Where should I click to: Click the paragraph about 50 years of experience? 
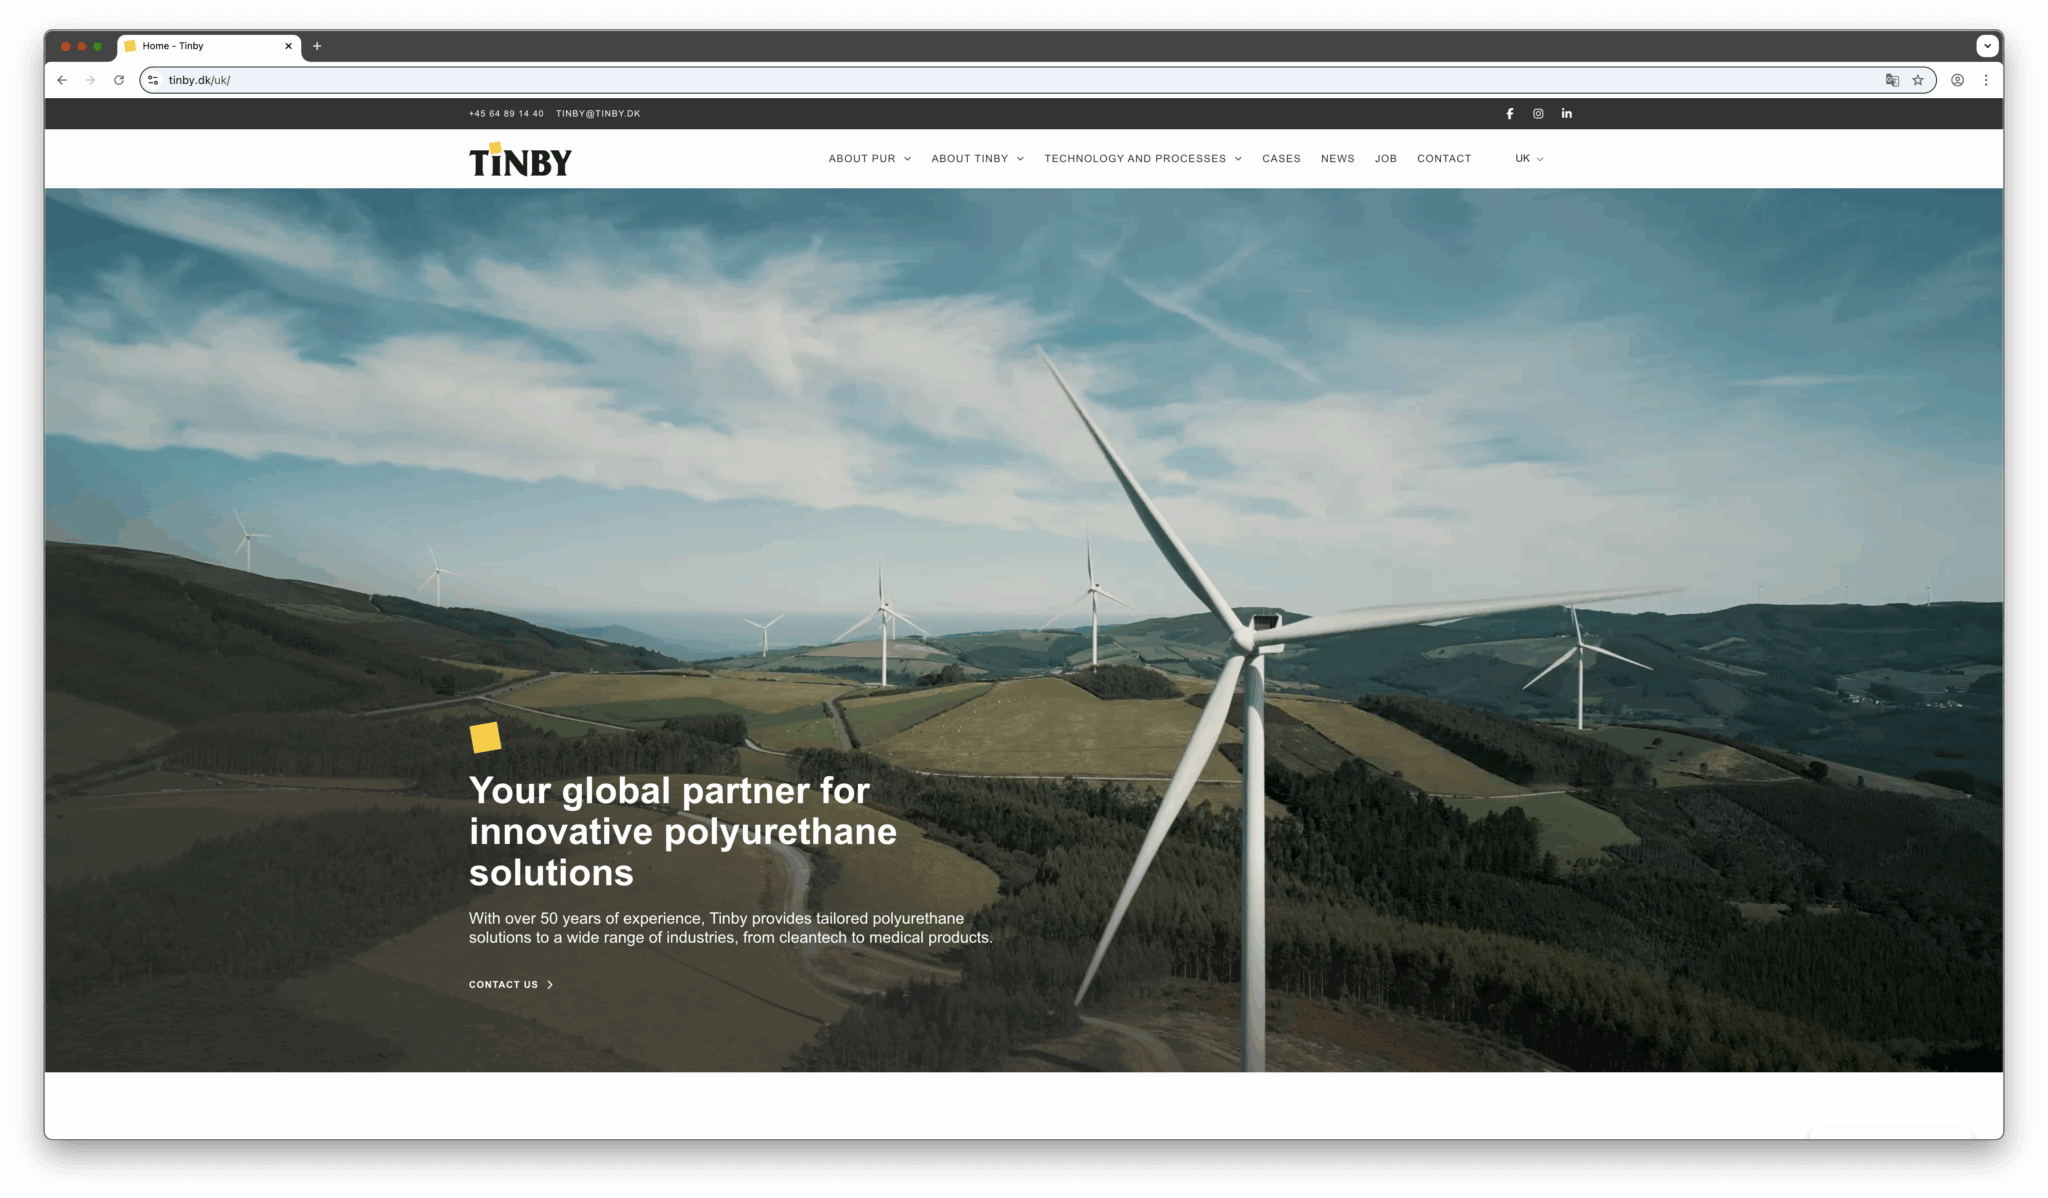pos(730,928)
